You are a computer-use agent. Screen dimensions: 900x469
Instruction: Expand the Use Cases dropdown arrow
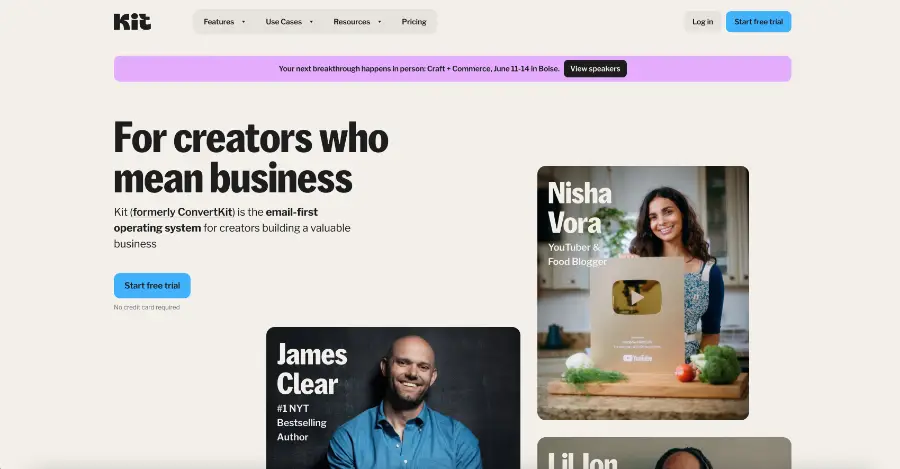(x=311, y=22)
